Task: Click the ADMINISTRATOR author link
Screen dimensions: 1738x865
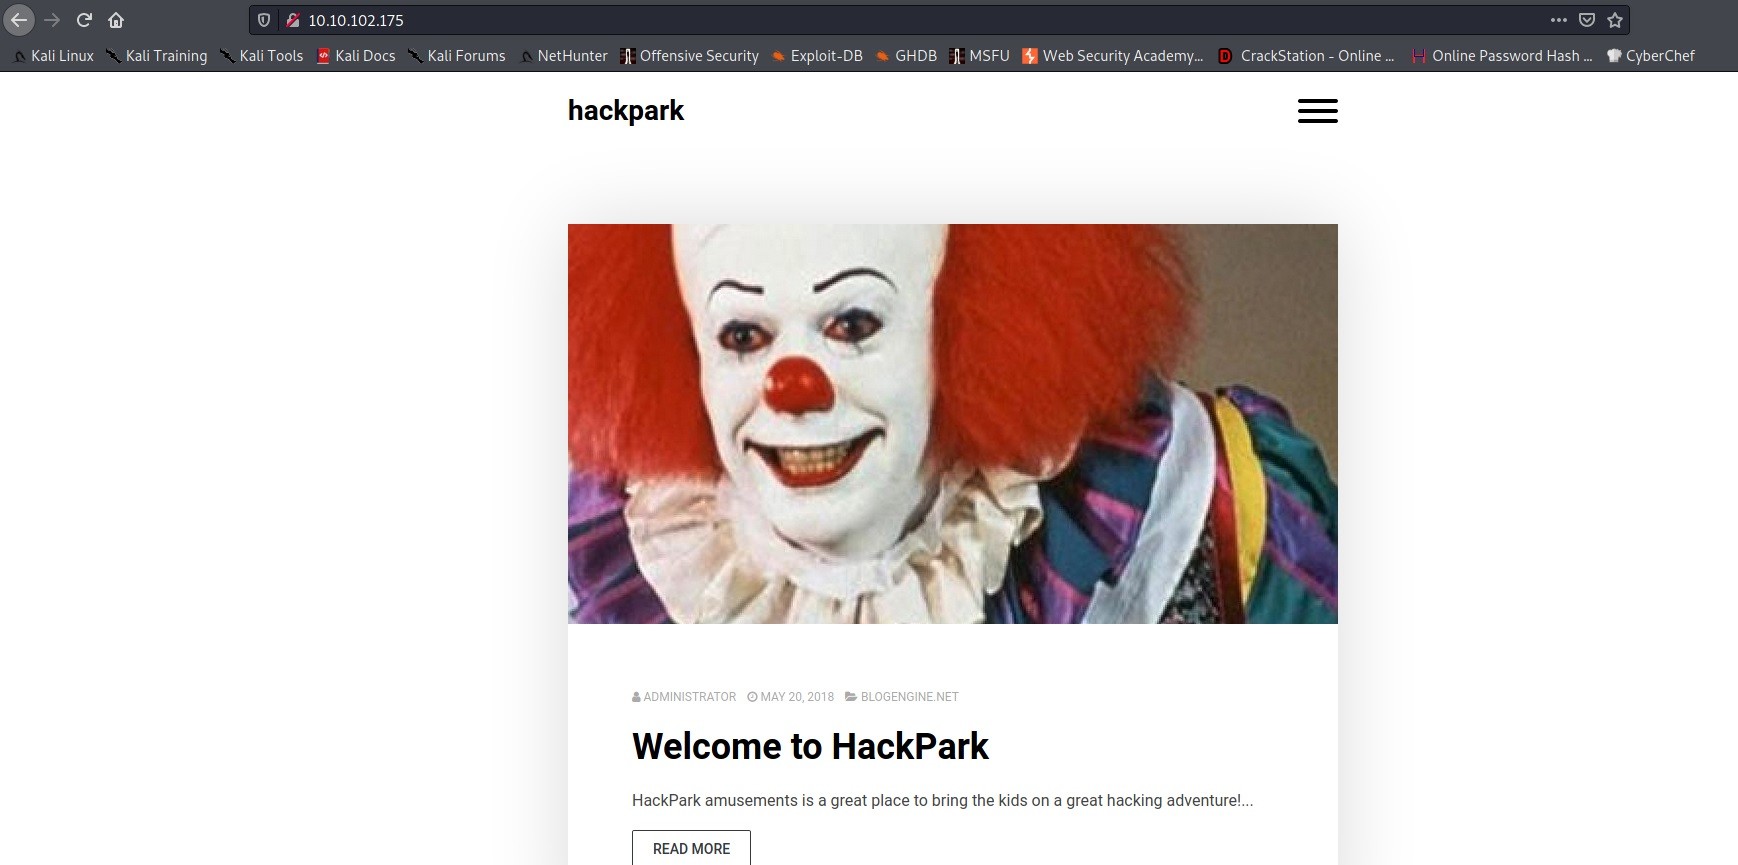Action: (689, 697)
